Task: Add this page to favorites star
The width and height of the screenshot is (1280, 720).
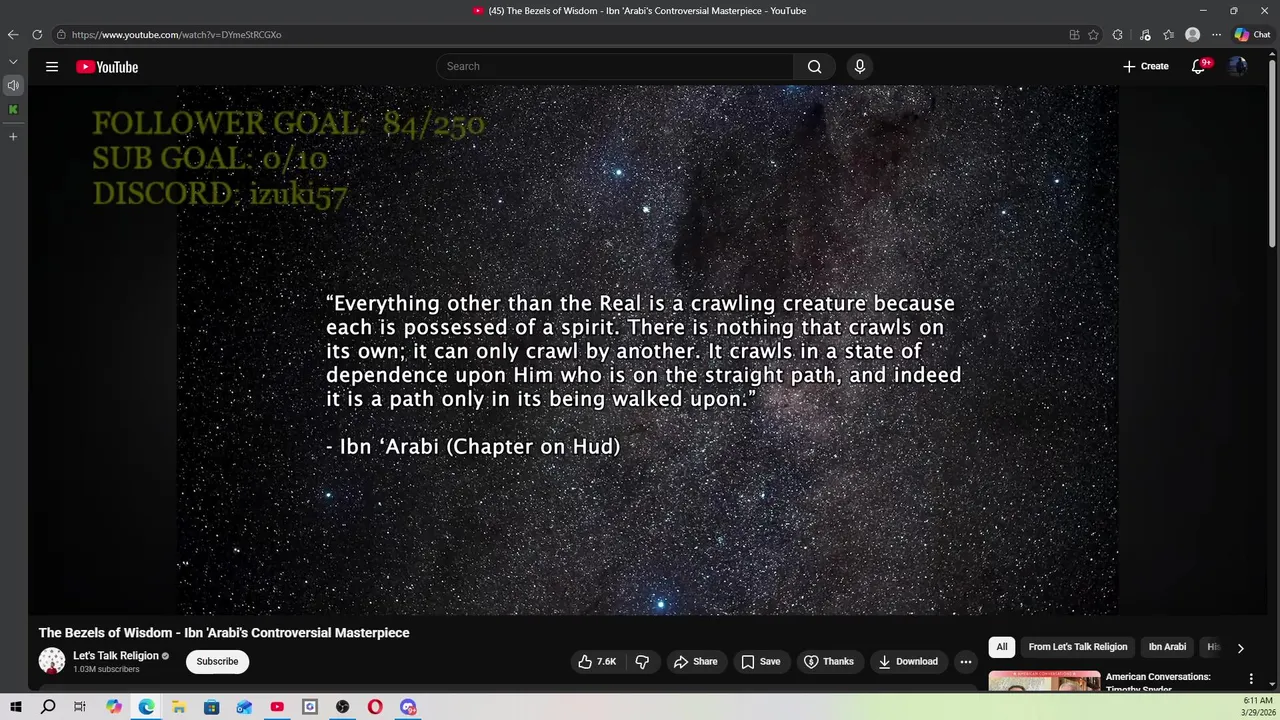Action: coord(1093,35)
